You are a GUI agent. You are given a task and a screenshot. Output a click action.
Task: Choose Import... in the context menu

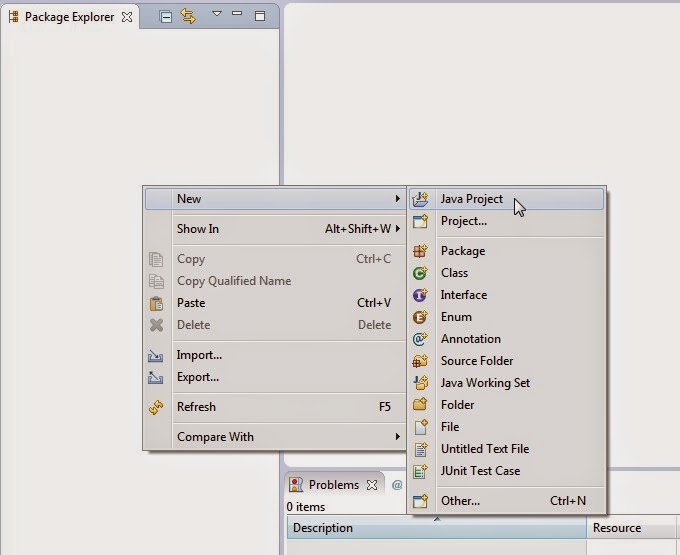click(275, 356)
